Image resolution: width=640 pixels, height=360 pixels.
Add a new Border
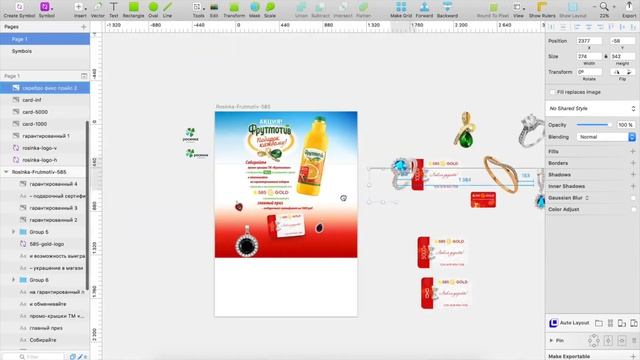click(x=633, y=163)
